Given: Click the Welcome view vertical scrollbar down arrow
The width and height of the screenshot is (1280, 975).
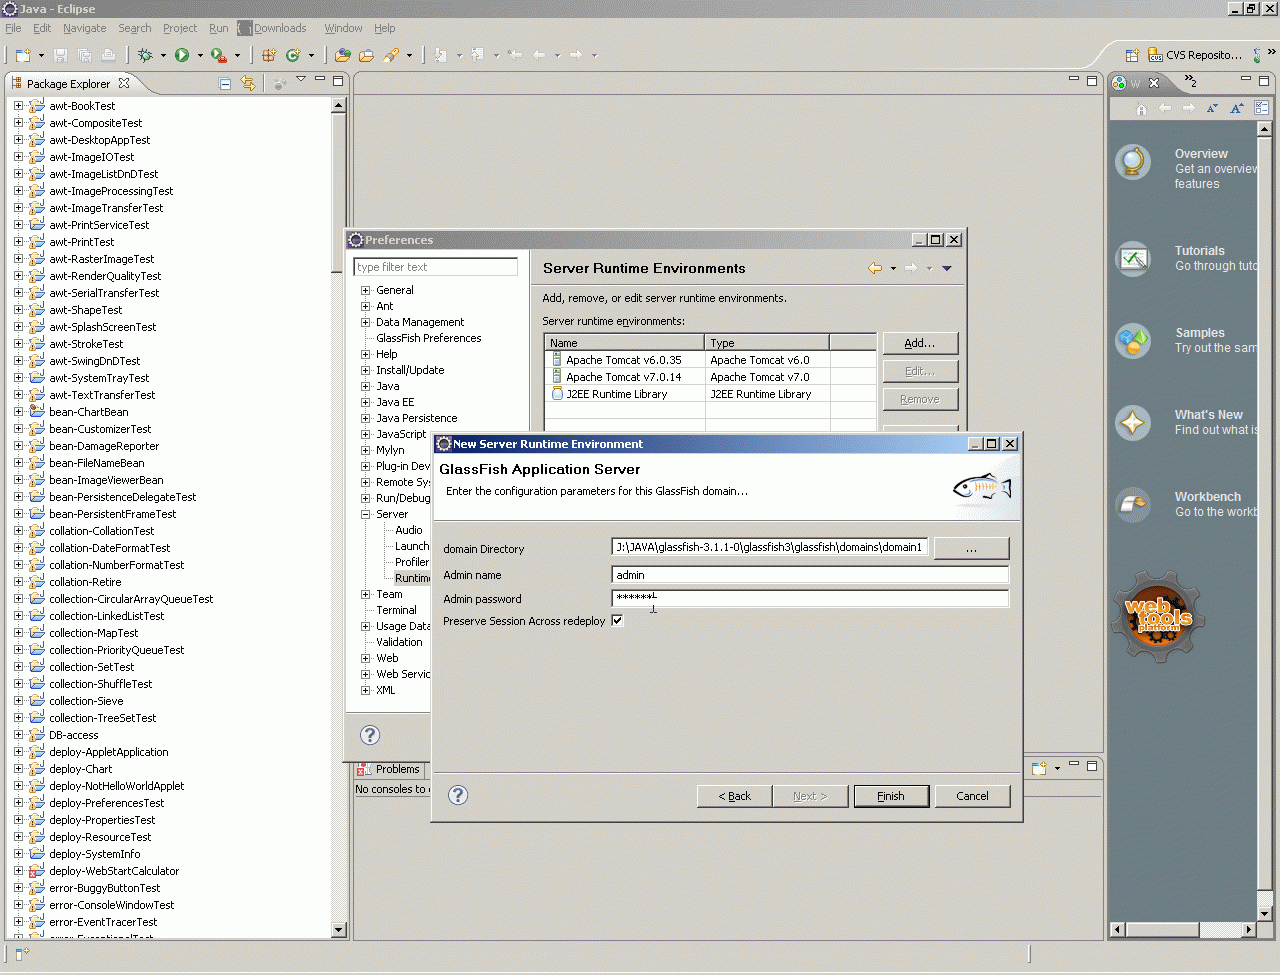Looking at the screenshot, I should (x=1265, y=914).
